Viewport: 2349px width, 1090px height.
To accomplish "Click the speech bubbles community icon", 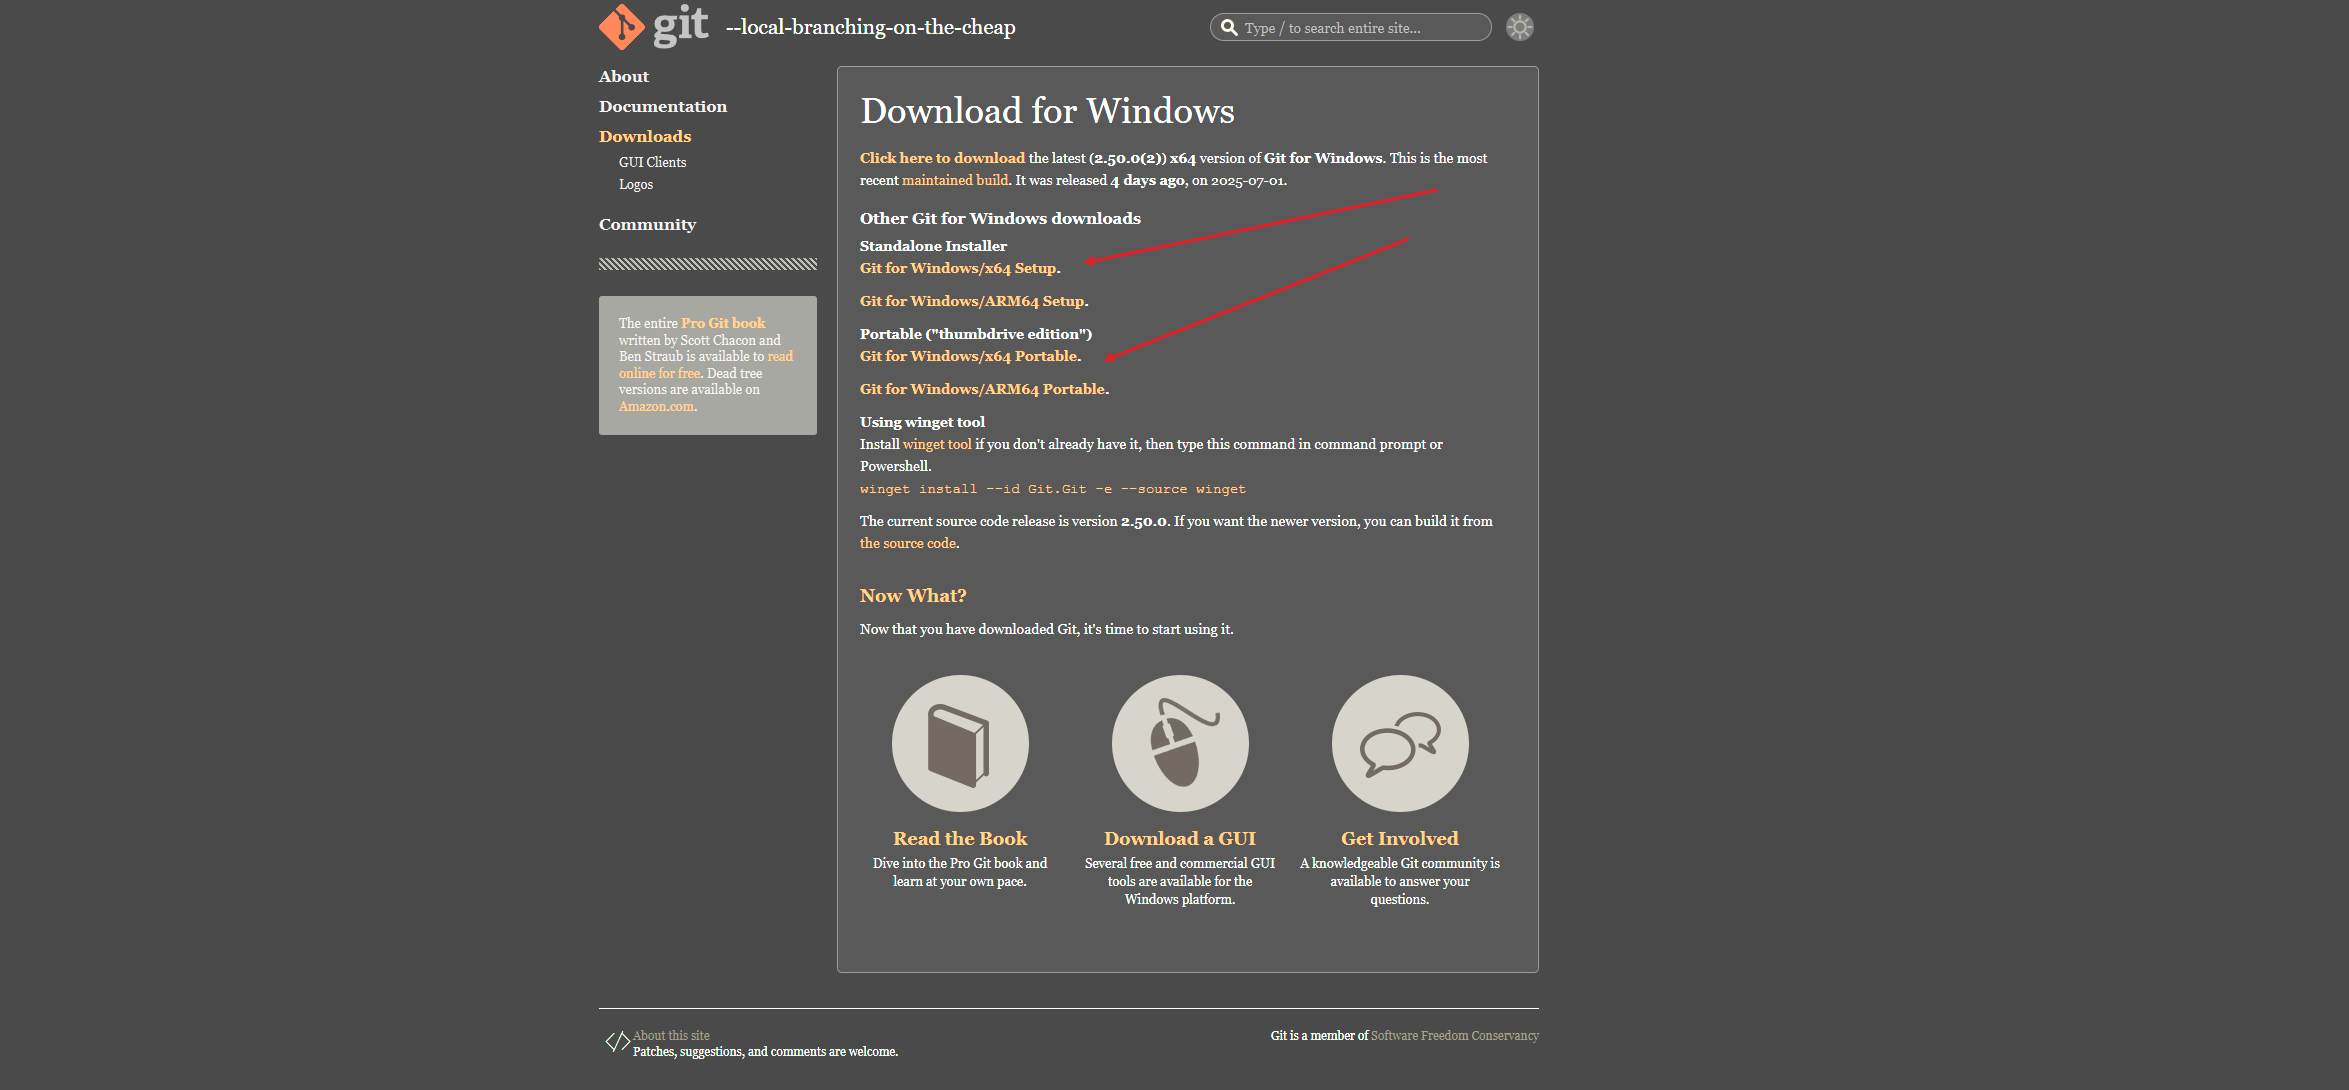I will (x=1399, y=743).
